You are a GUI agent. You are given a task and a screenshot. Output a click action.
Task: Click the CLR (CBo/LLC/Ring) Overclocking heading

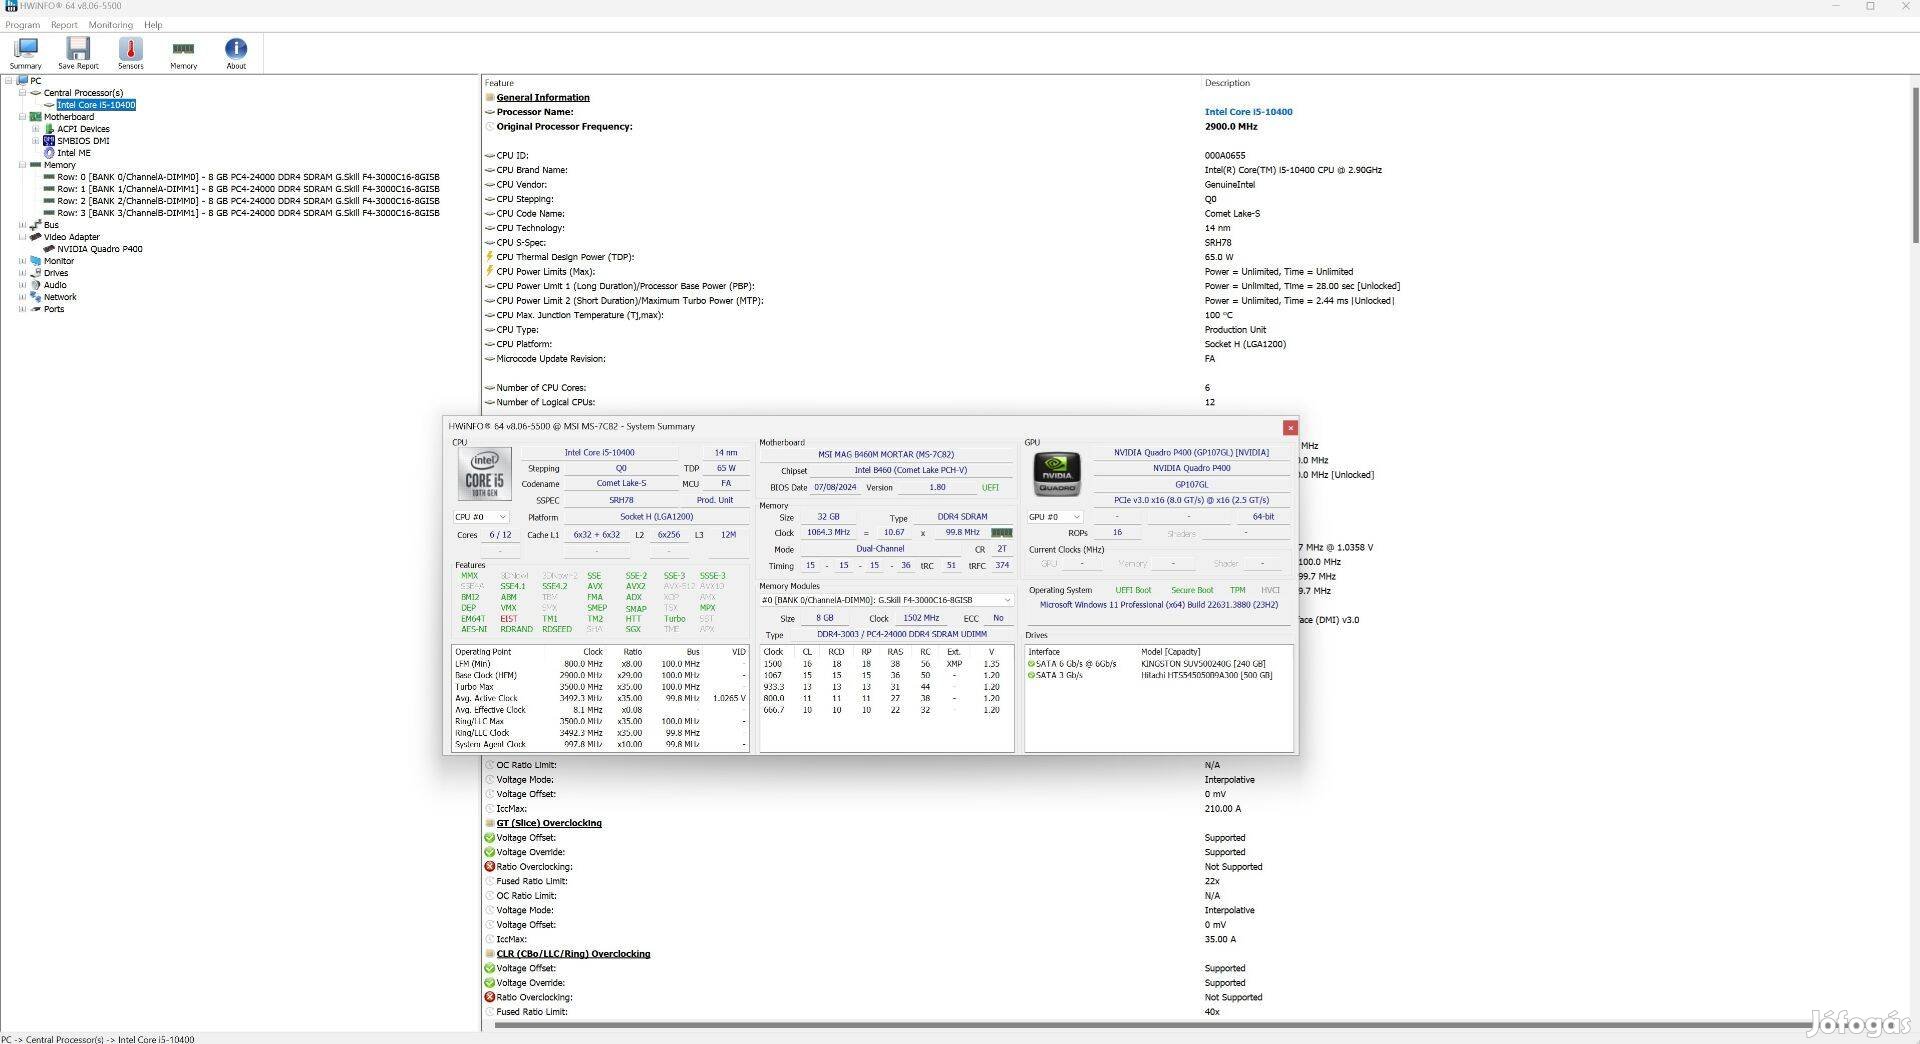click(x=573, y=954)
